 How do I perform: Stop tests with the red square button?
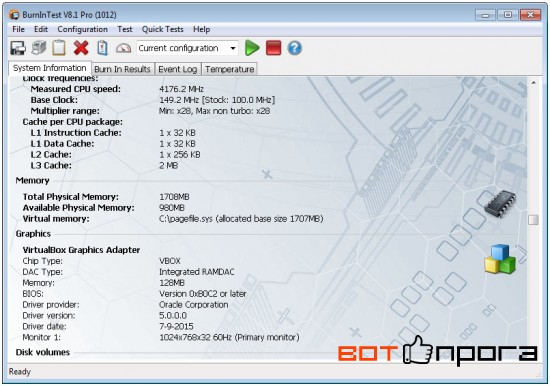[274, 48]
